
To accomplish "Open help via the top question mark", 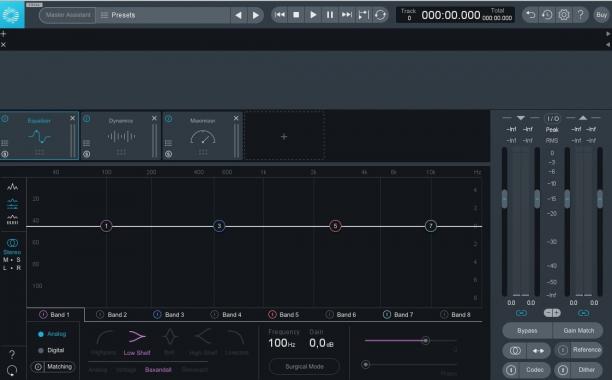I will click(x=581, y=15).
